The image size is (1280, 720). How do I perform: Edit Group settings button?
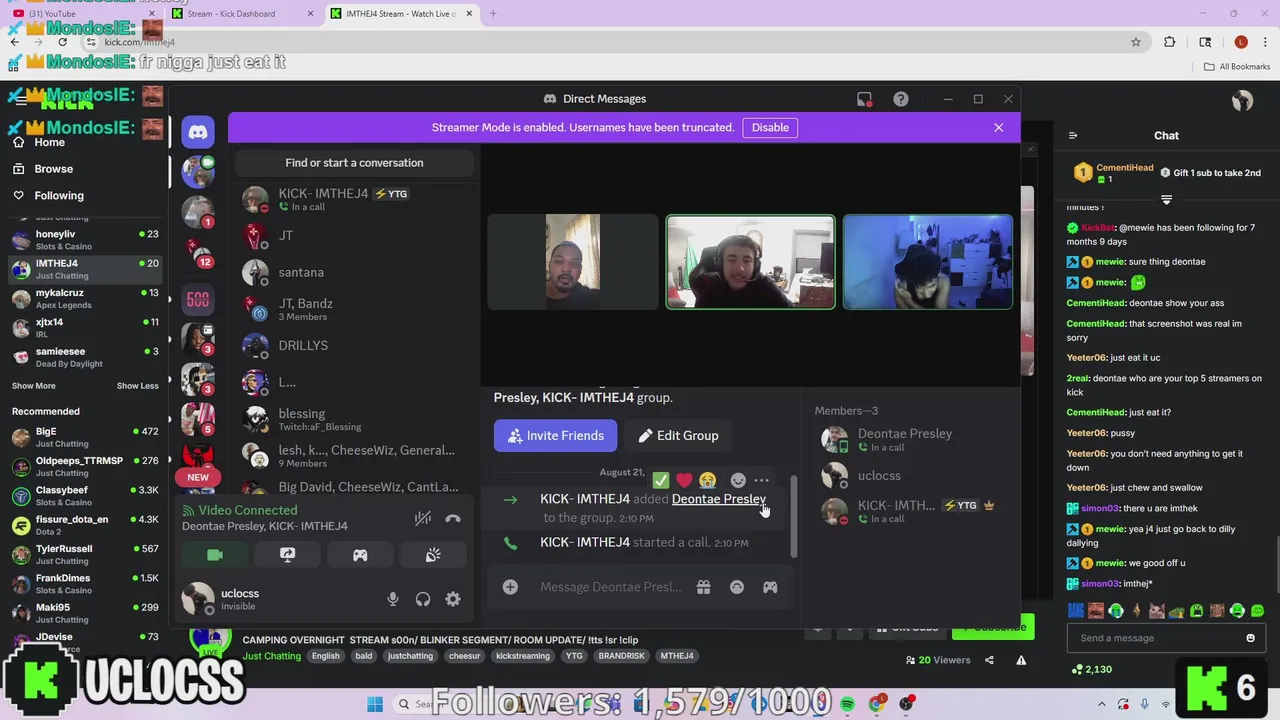[x=678, y=436]
